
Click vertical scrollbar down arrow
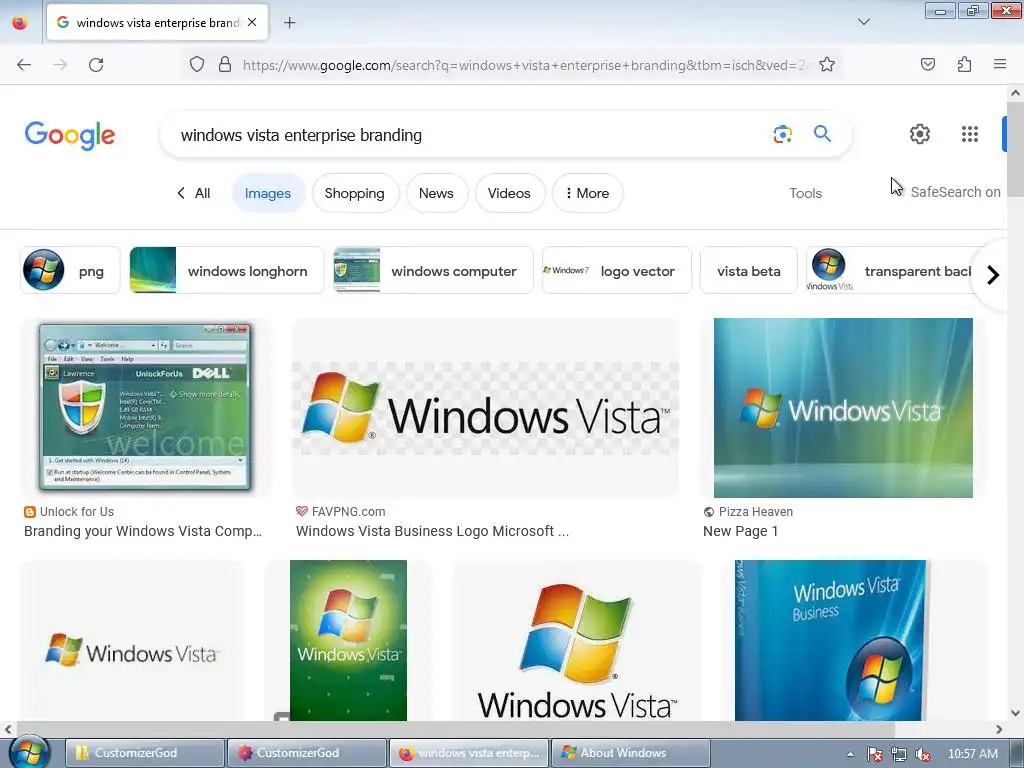(x=1015, y=713)
